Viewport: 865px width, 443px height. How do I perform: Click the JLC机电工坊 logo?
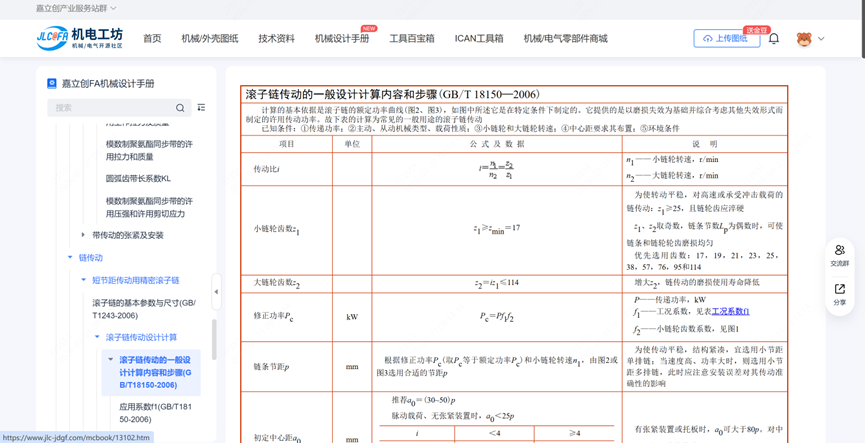(x=79, y=38)
